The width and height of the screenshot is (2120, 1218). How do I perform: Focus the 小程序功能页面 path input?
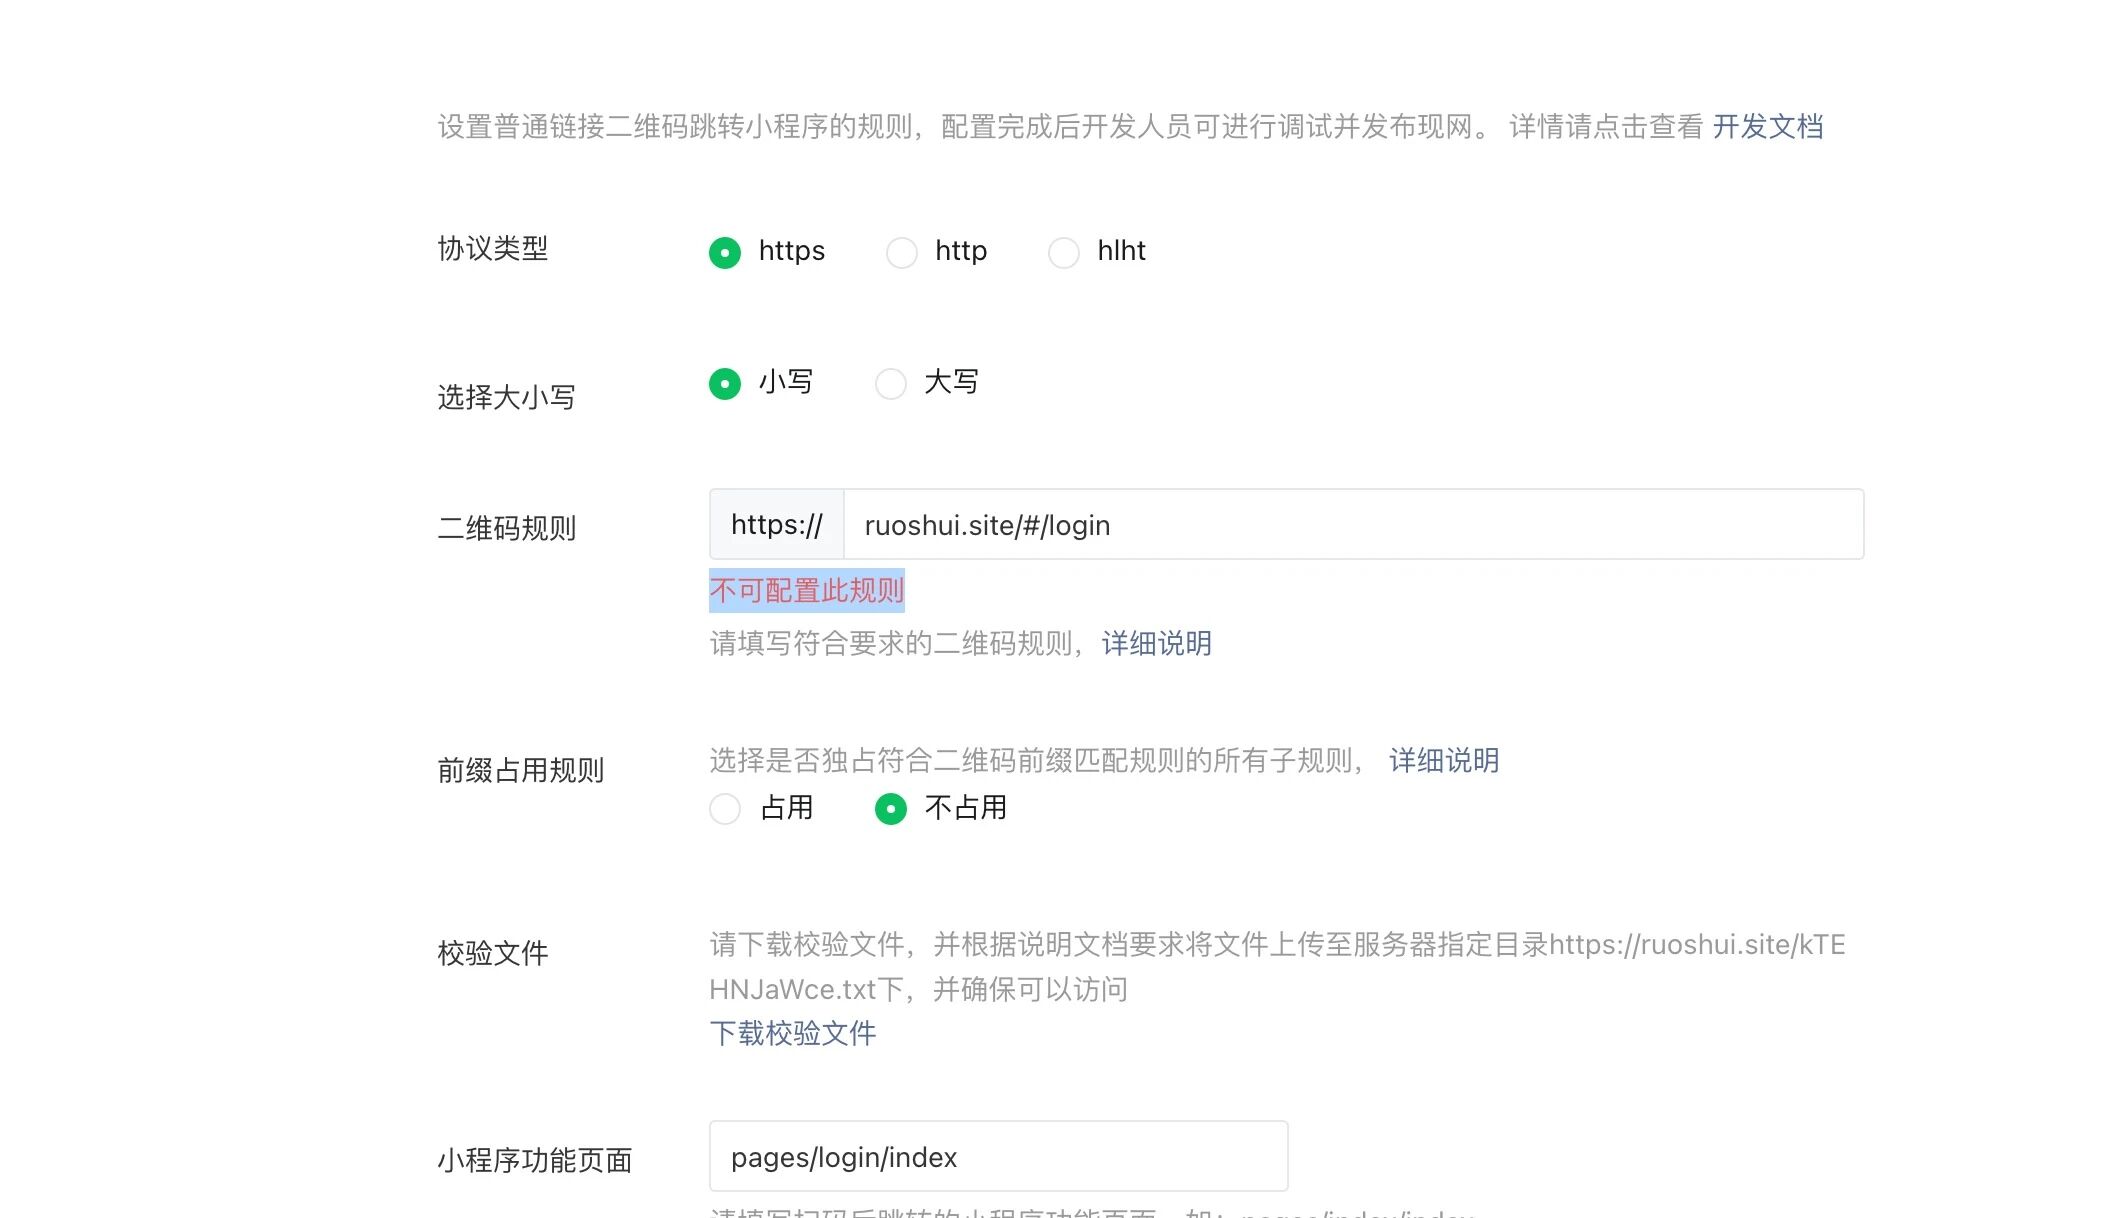tap(998, 1157)
